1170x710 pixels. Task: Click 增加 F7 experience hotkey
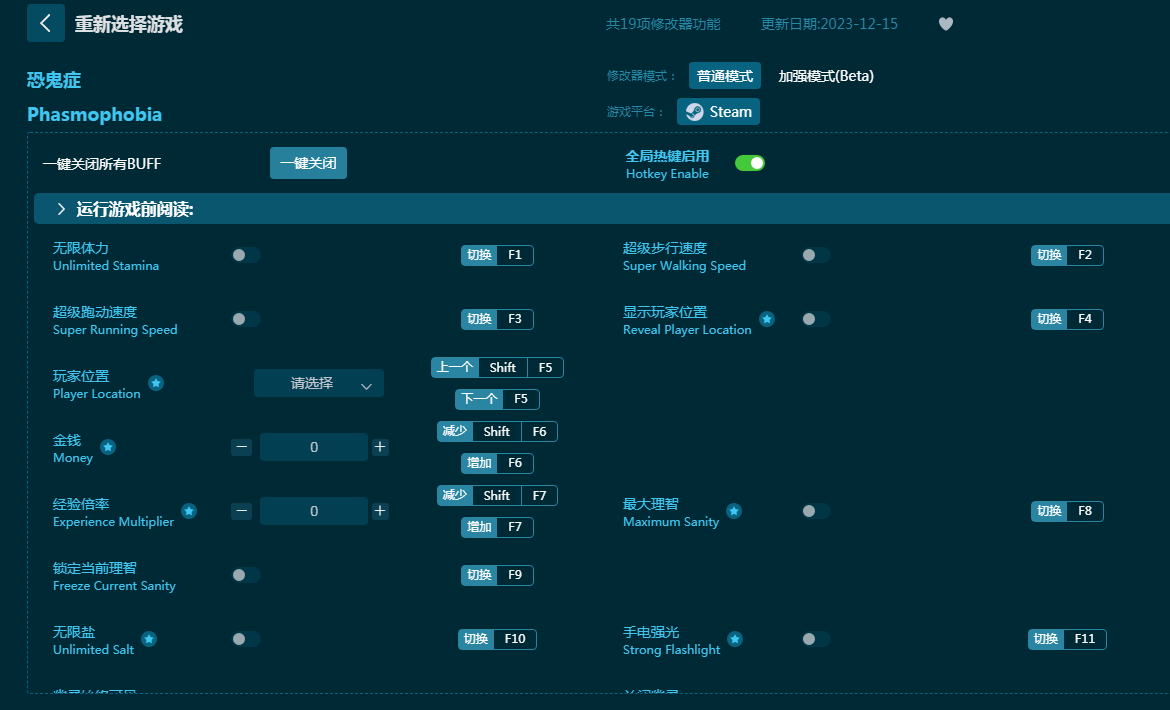click(497, 527)
